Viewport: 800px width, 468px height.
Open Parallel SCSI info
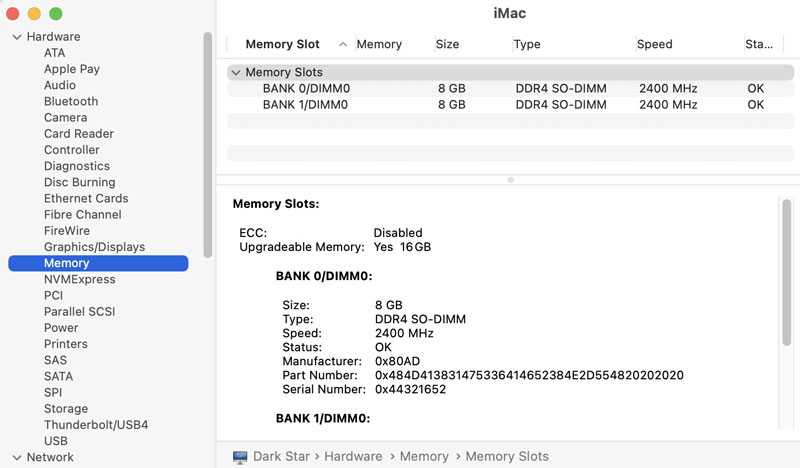(80, 312)
